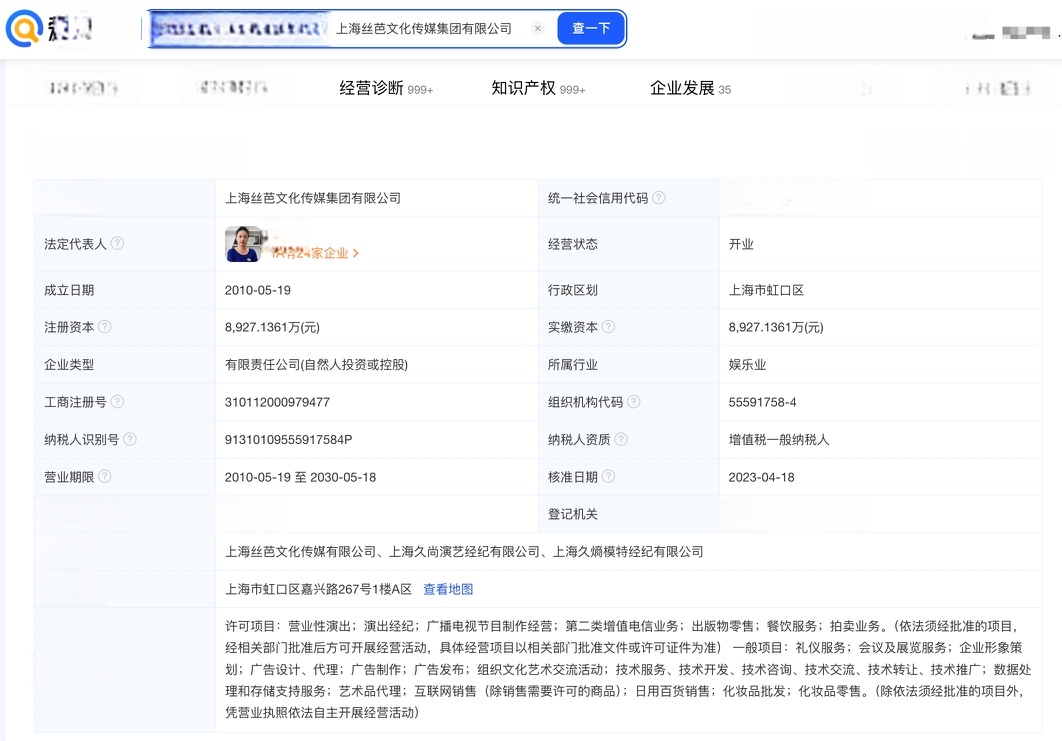Open help icon beside 纳税人识别号

tap(130, 439)
